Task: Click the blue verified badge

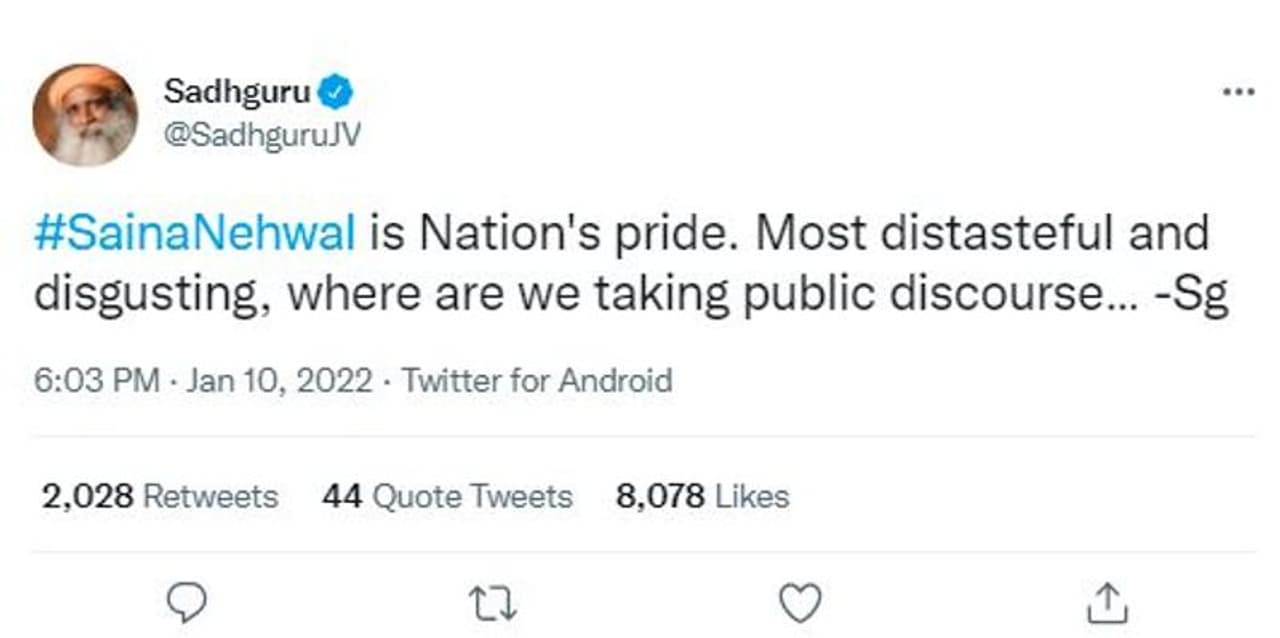Action: [x=335, y=94]
